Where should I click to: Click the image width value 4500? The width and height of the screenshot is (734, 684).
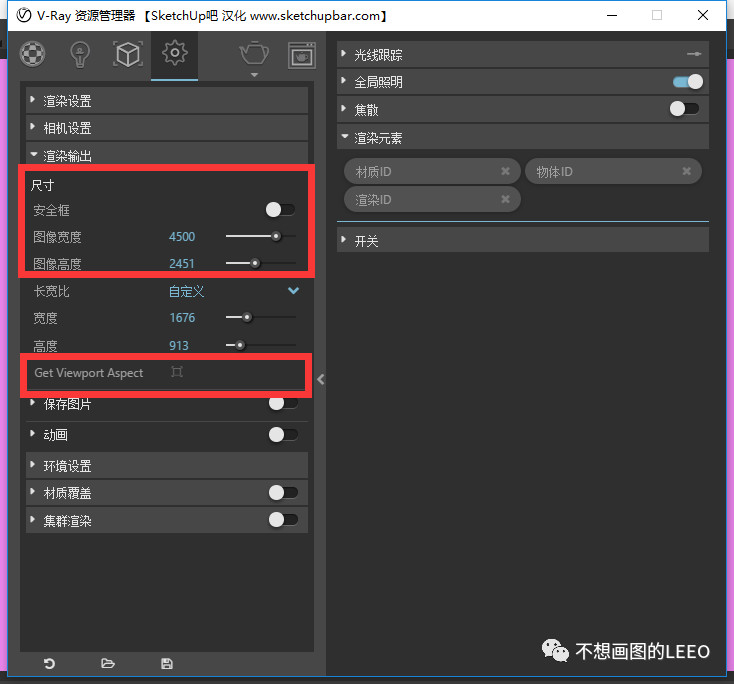tap(182, 236)
